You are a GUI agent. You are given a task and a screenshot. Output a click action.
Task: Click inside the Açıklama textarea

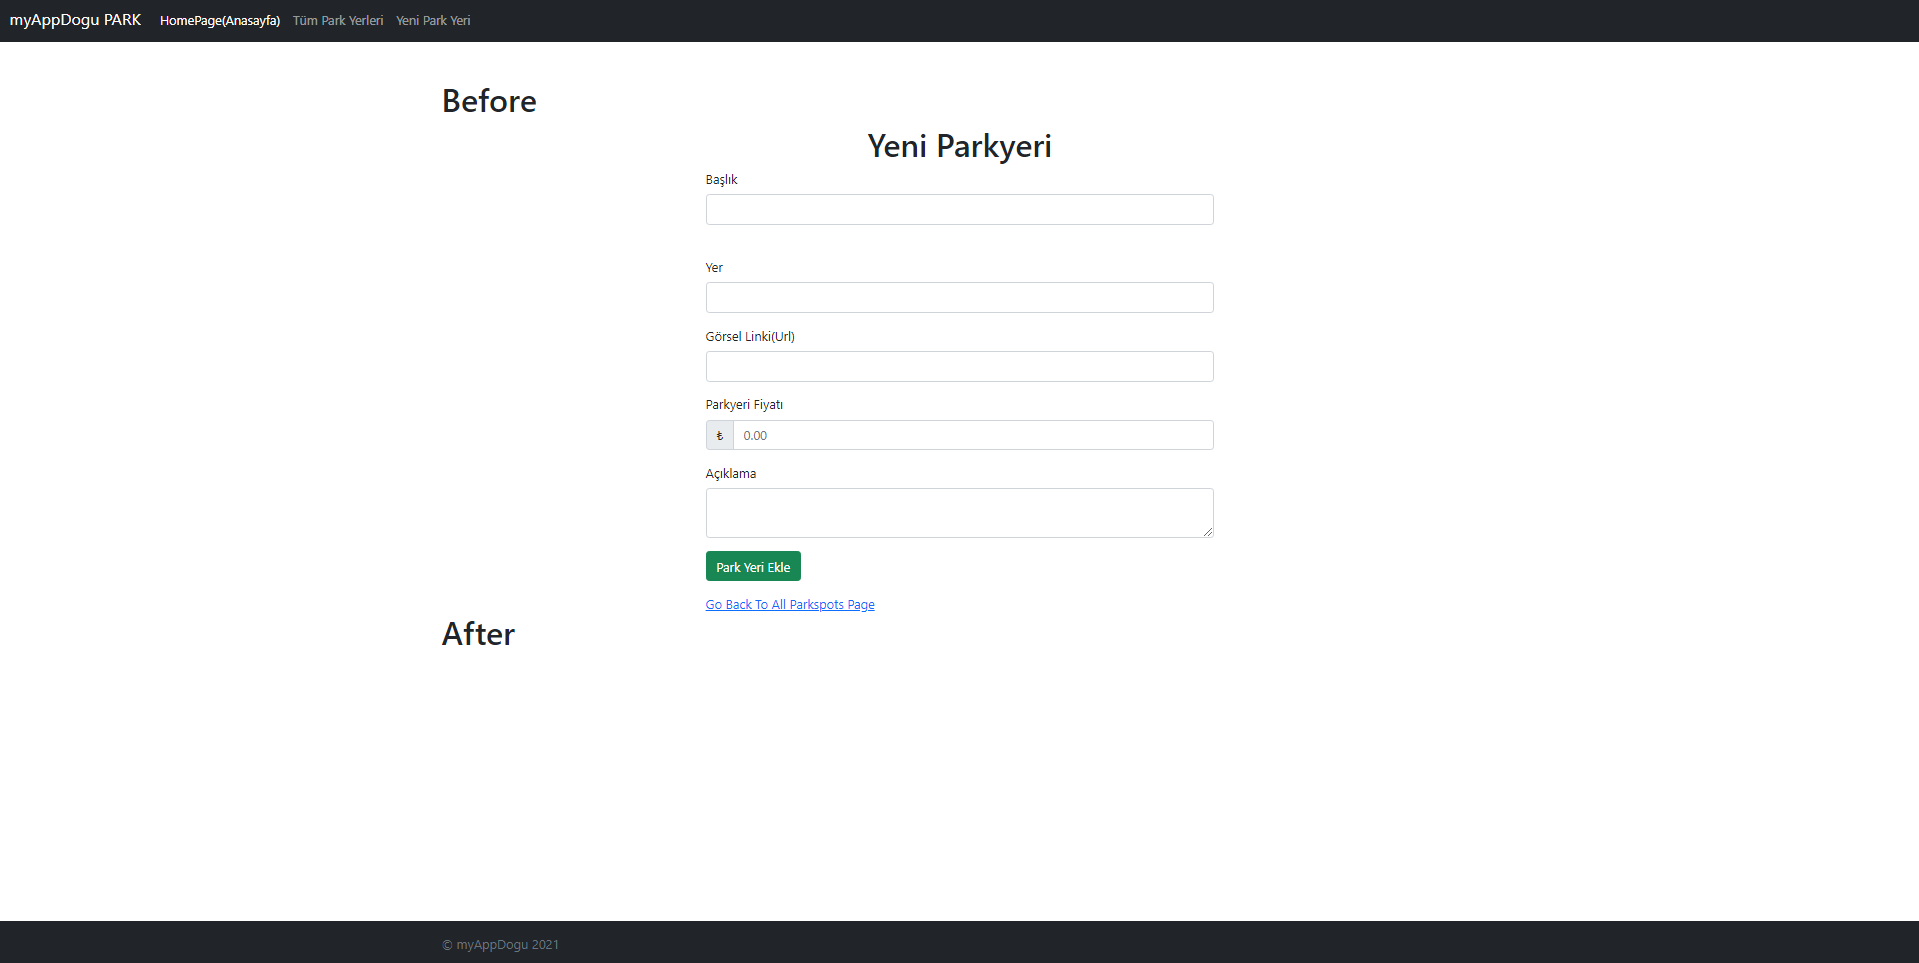(x=958, y=512)
